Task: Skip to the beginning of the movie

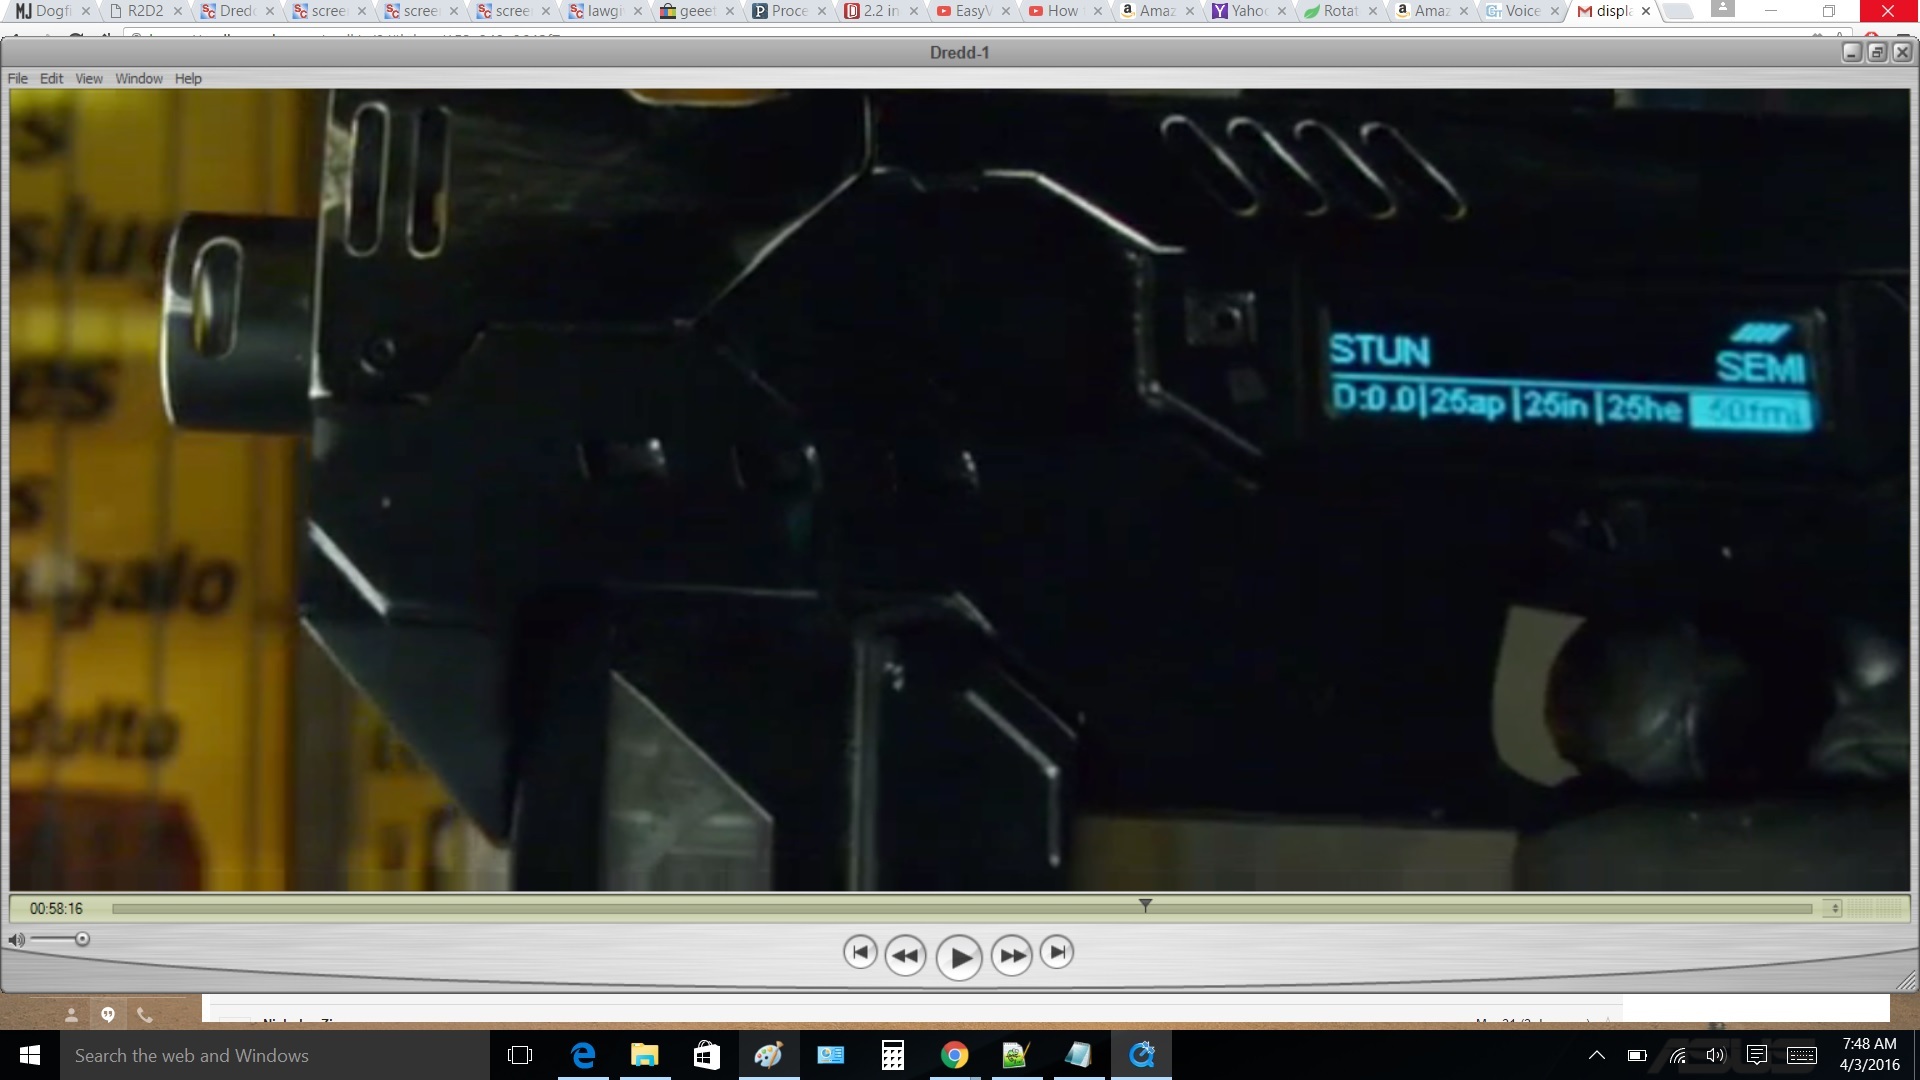Action: coord(860,952)
